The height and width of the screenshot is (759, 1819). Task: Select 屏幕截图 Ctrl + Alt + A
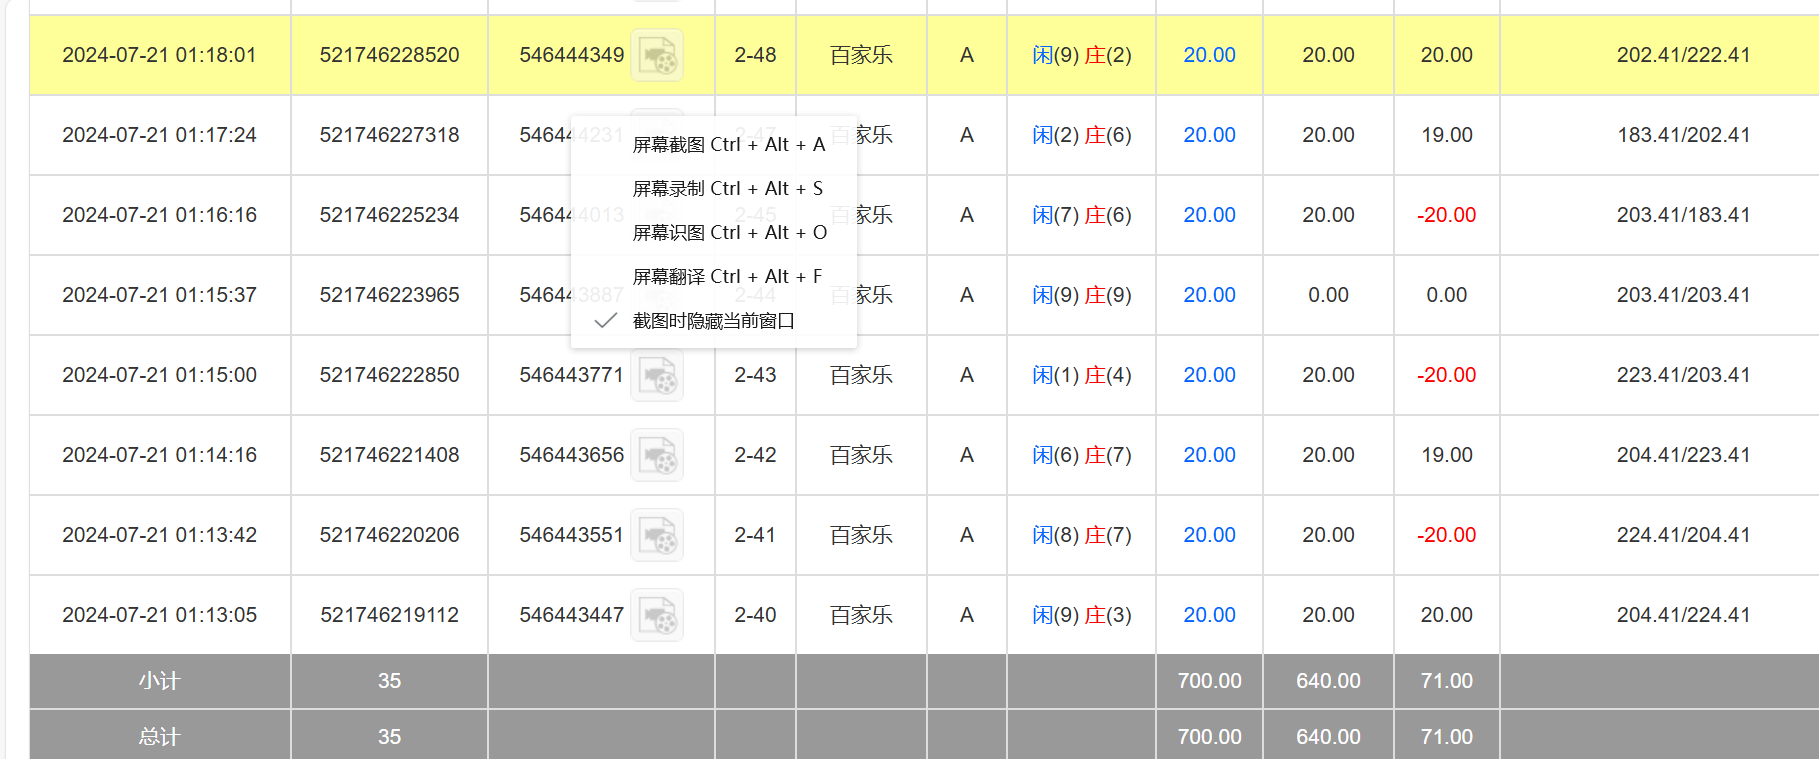[x=728, y=145]
